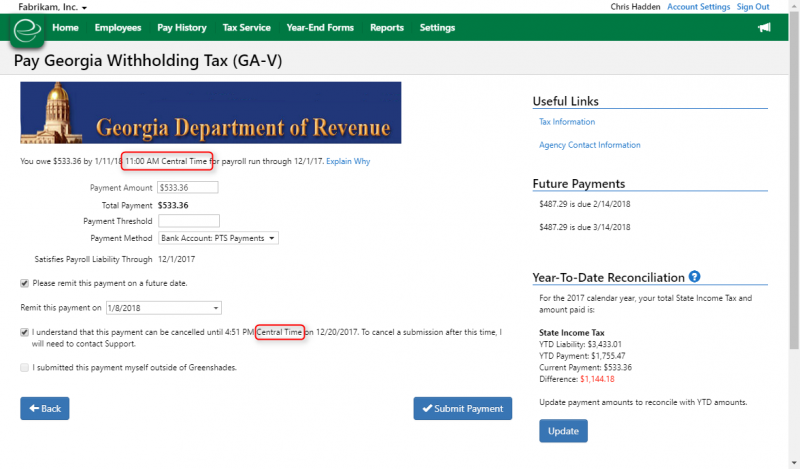Open the Explain Why link
800x469 pixels.
348,161
